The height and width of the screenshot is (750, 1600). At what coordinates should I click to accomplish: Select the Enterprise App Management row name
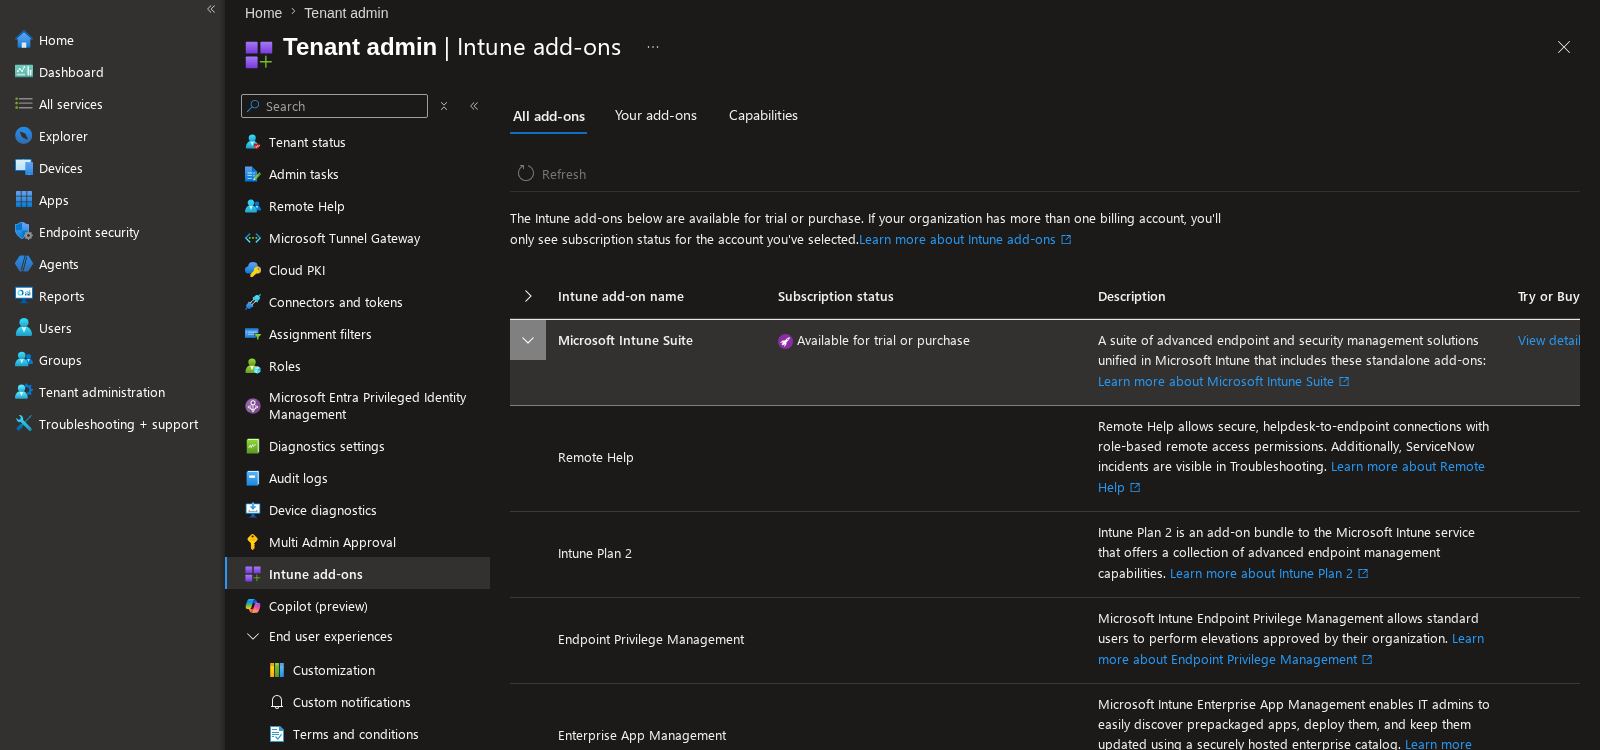click(x=642, y=736)
